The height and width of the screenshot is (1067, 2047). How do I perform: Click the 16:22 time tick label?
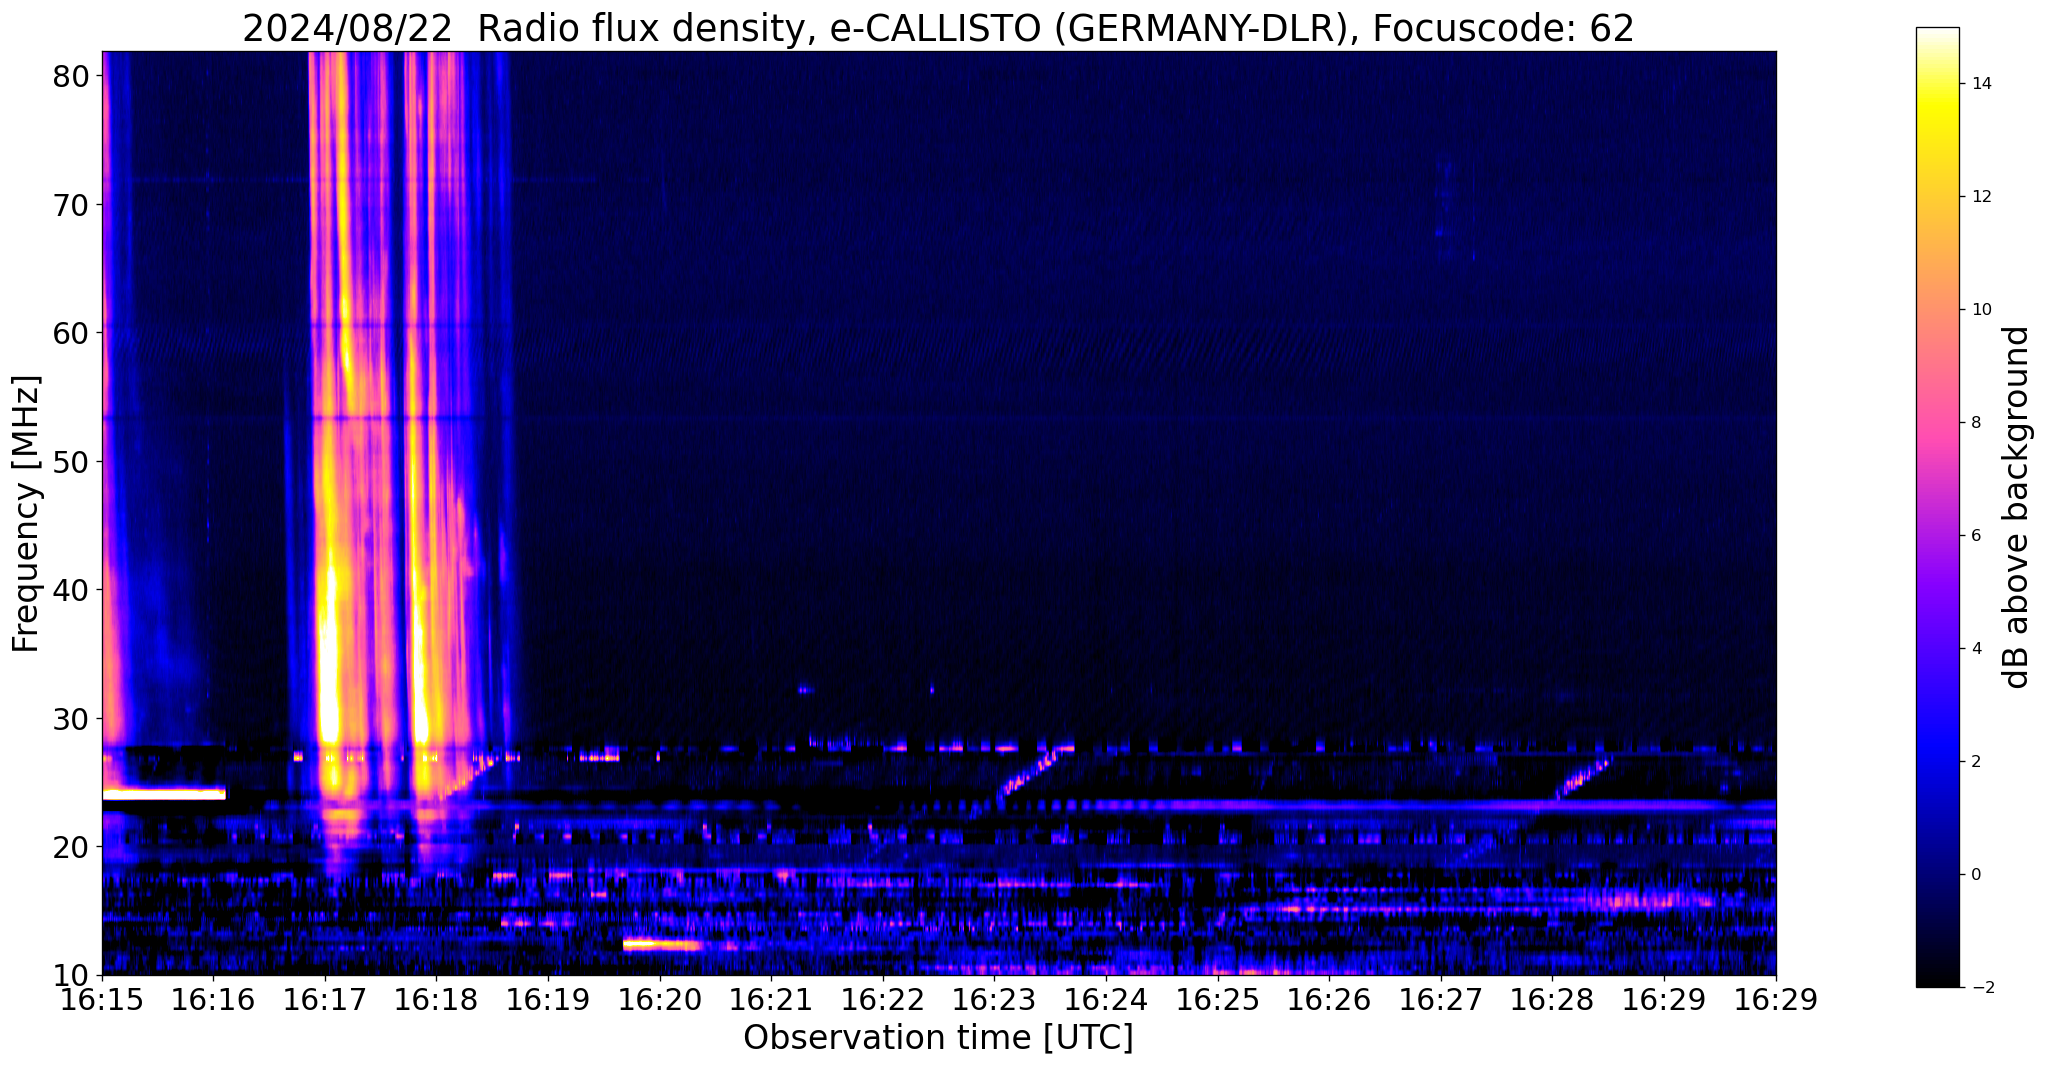(883, 1000)
